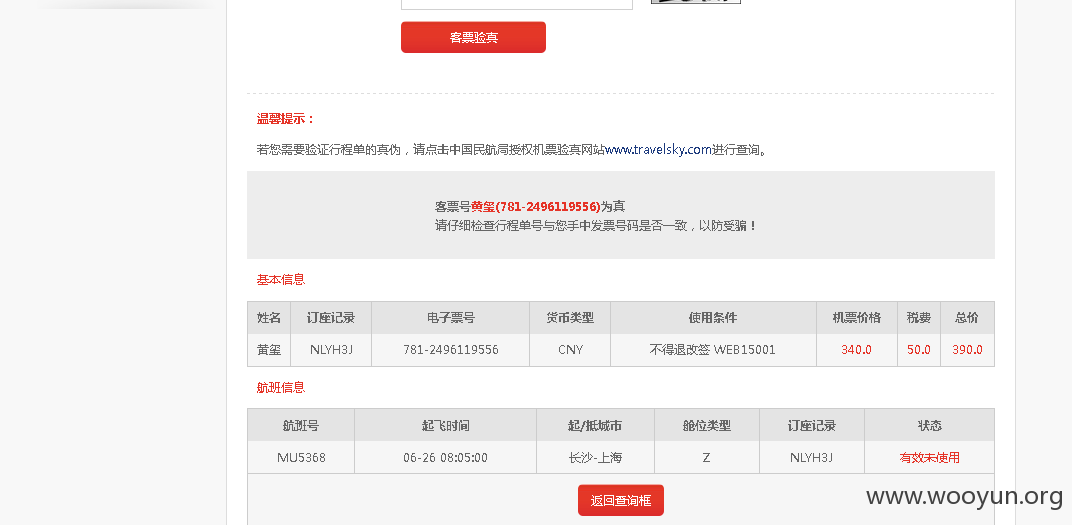1072x525 pixels.
Task: Click the cabin class Z cell
Action: click(707, 458)
